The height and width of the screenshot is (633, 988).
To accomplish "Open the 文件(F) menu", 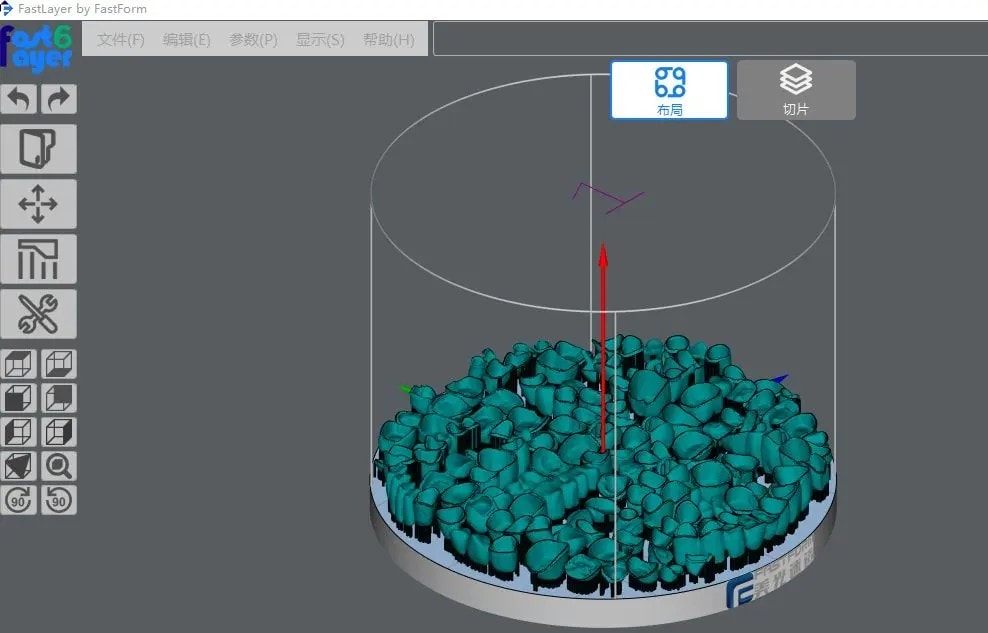I will pos(121,40).
